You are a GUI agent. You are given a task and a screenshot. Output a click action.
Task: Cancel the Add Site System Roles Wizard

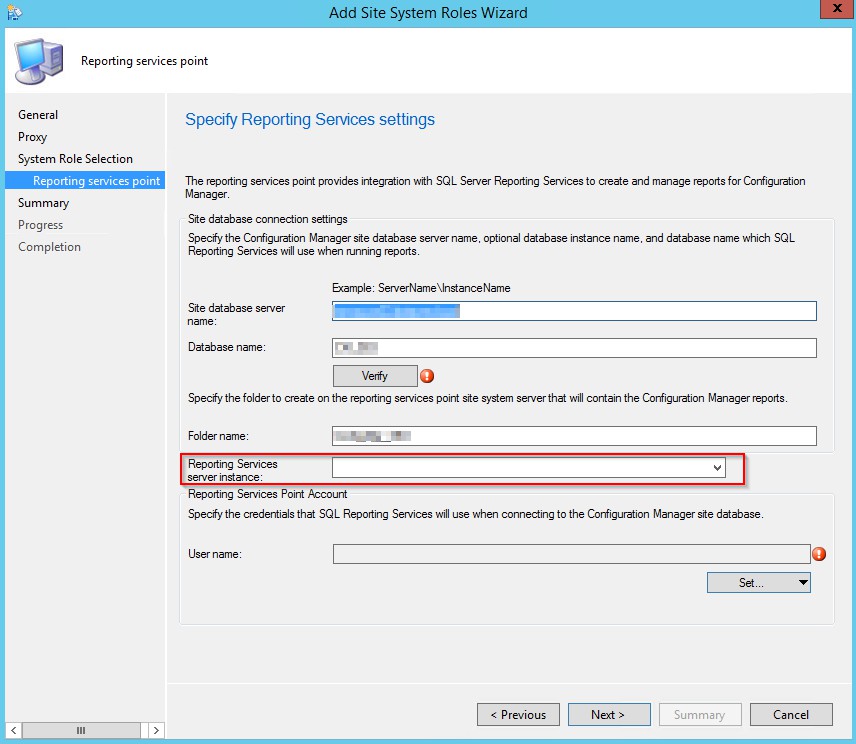[x=791, y=714]
